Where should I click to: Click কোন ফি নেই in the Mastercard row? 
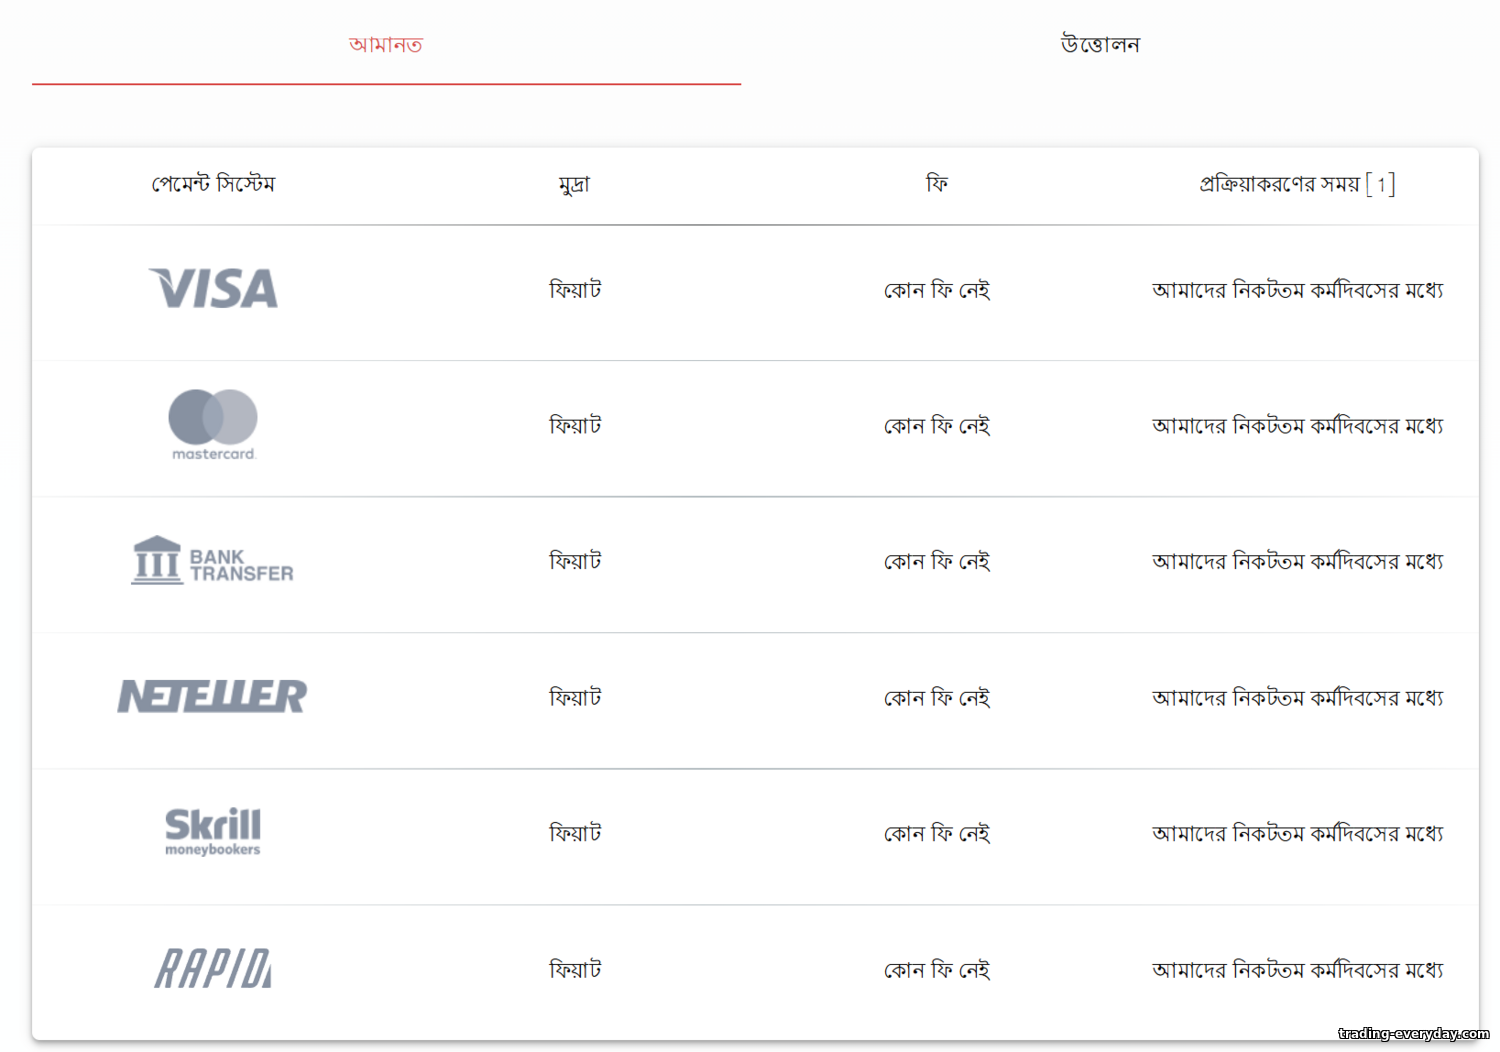937,426
